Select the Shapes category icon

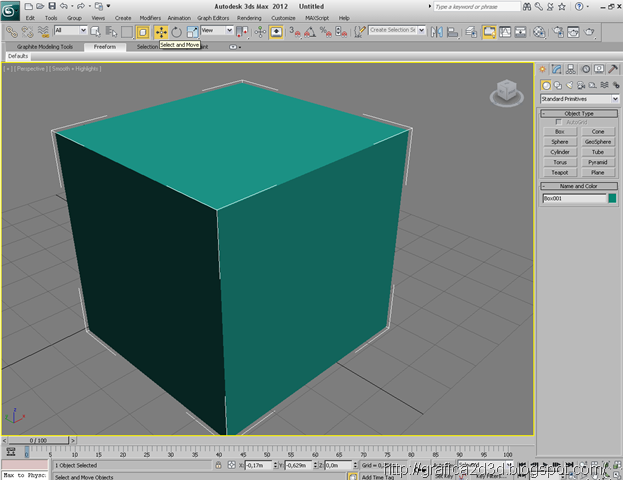pos(557,85)
